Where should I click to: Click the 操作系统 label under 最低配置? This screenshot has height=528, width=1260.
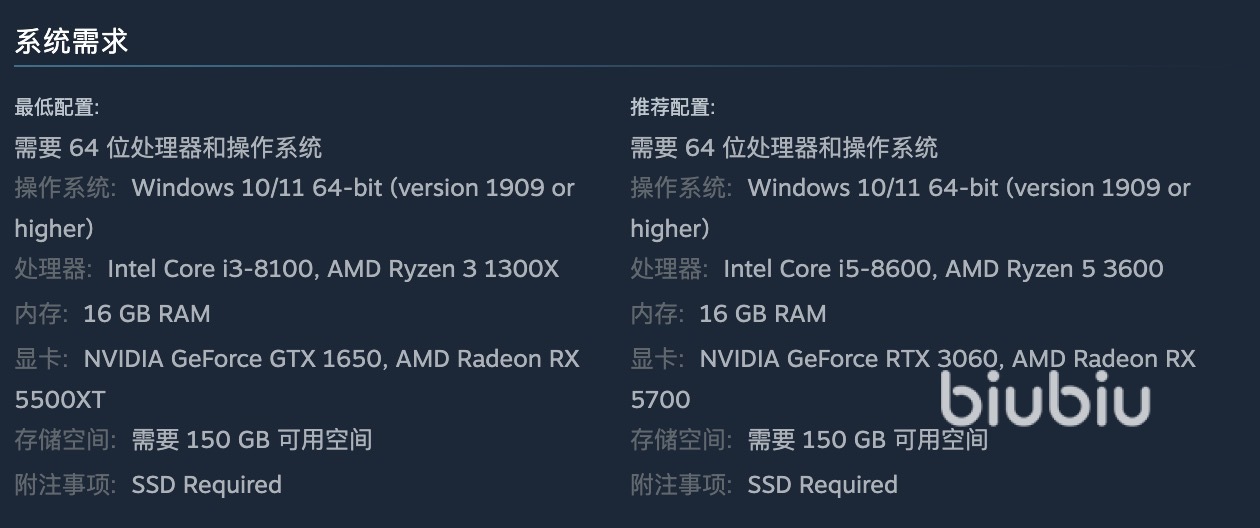tap(65, 188)
